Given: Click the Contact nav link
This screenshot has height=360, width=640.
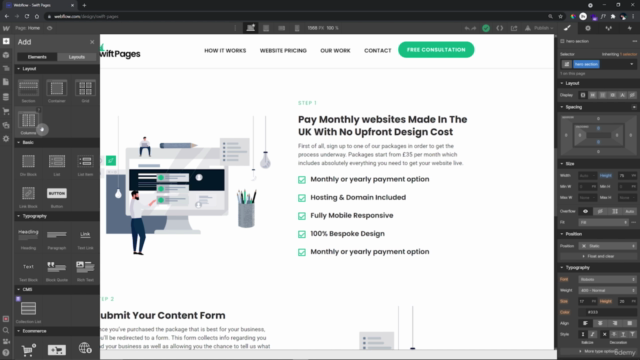Looking at the screenshot, I should (378, 51).
